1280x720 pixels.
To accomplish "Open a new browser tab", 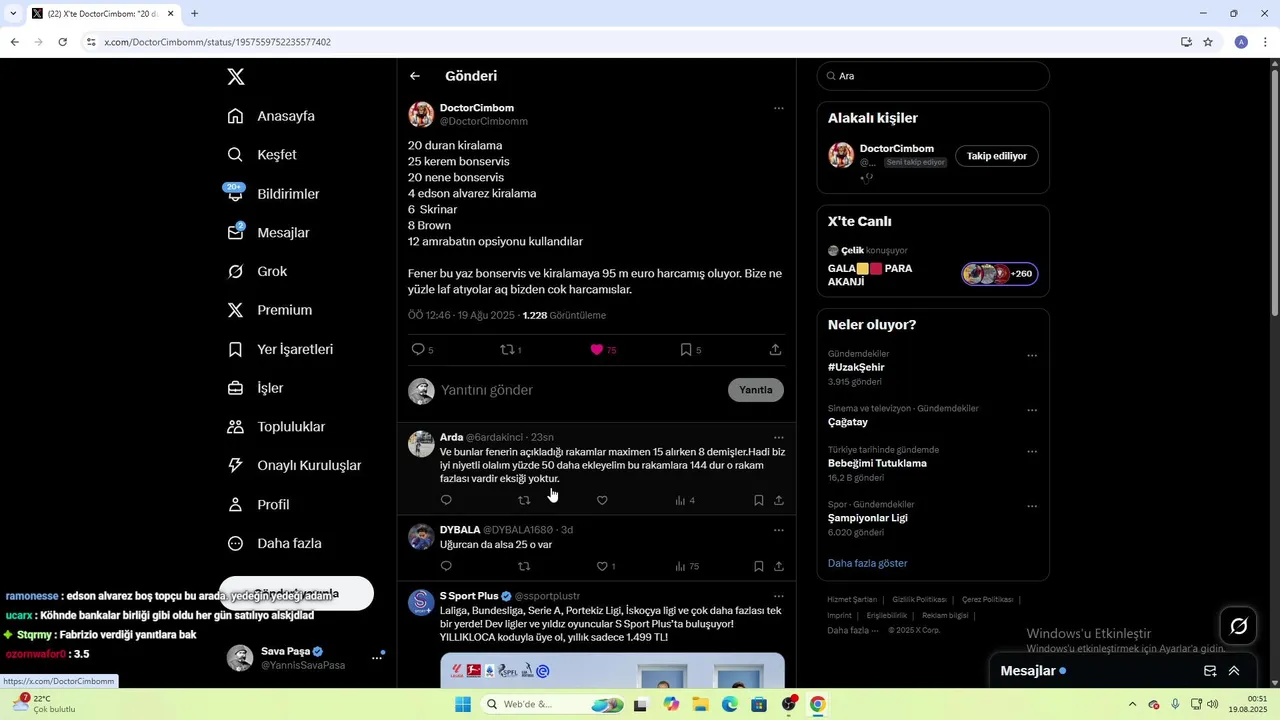I will pyautogui.click(x=194, y=14).
